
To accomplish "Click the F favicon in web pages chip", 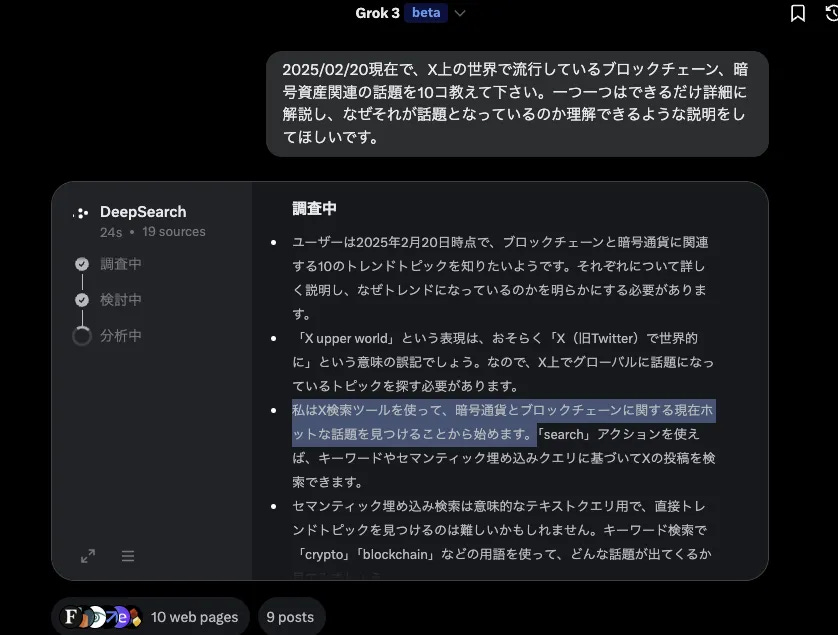I will 70,616.
